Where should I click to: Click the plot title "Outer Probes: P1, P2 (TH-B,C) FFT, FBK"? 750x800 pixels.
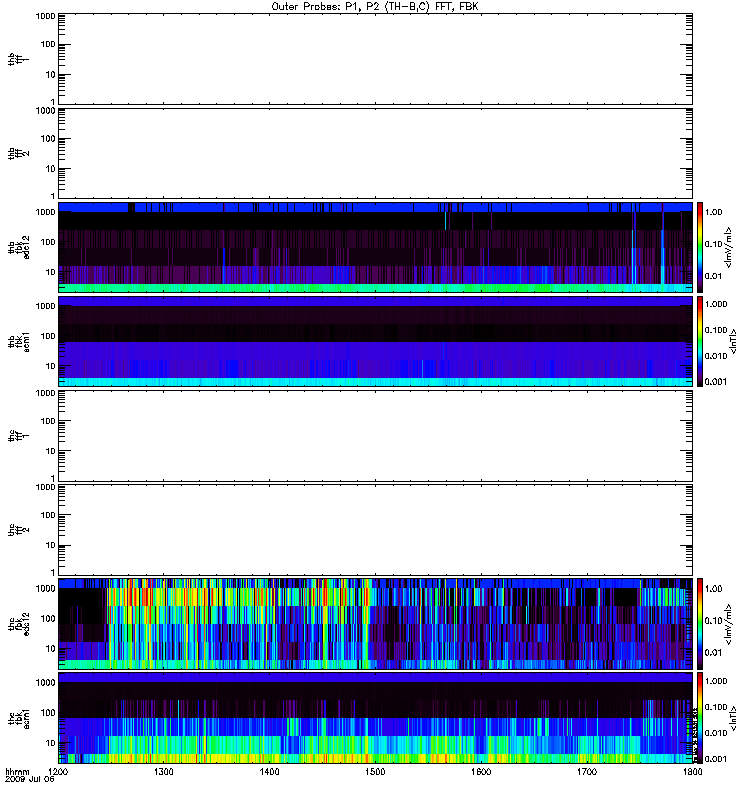click(375, 7)
